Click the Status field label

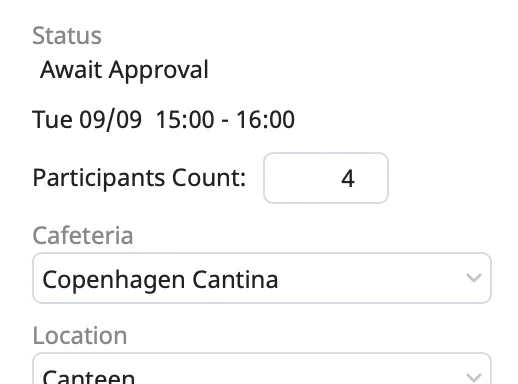(x=67, y=36)
